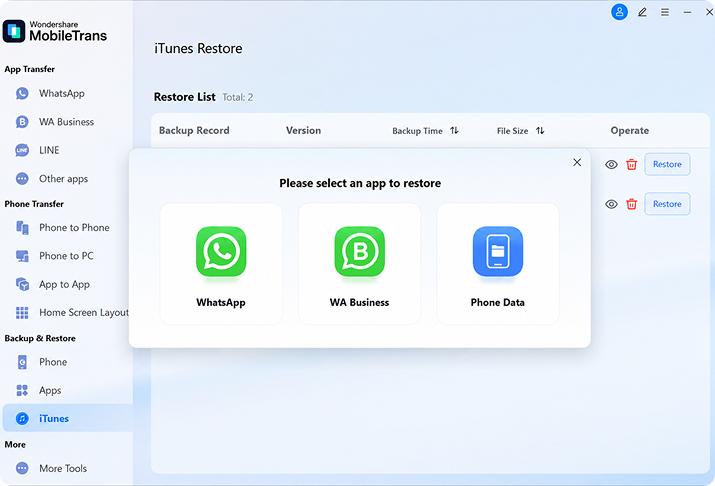Open Other apps menu label
The height and width of the screenshot is (486, 715).
click(63, 179)
